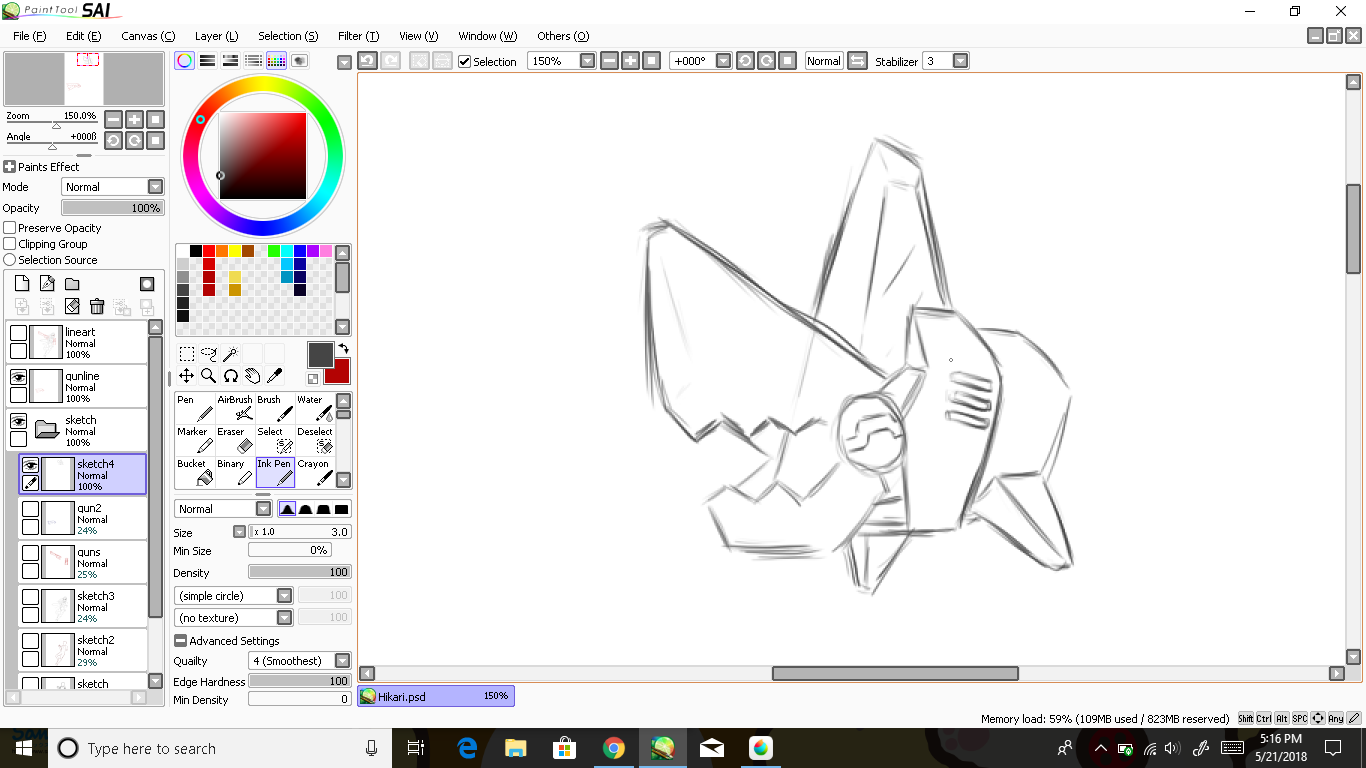This screenshot has height=768, width=1366.
Task: Create a new linework layer
Action: pos(47,284)
